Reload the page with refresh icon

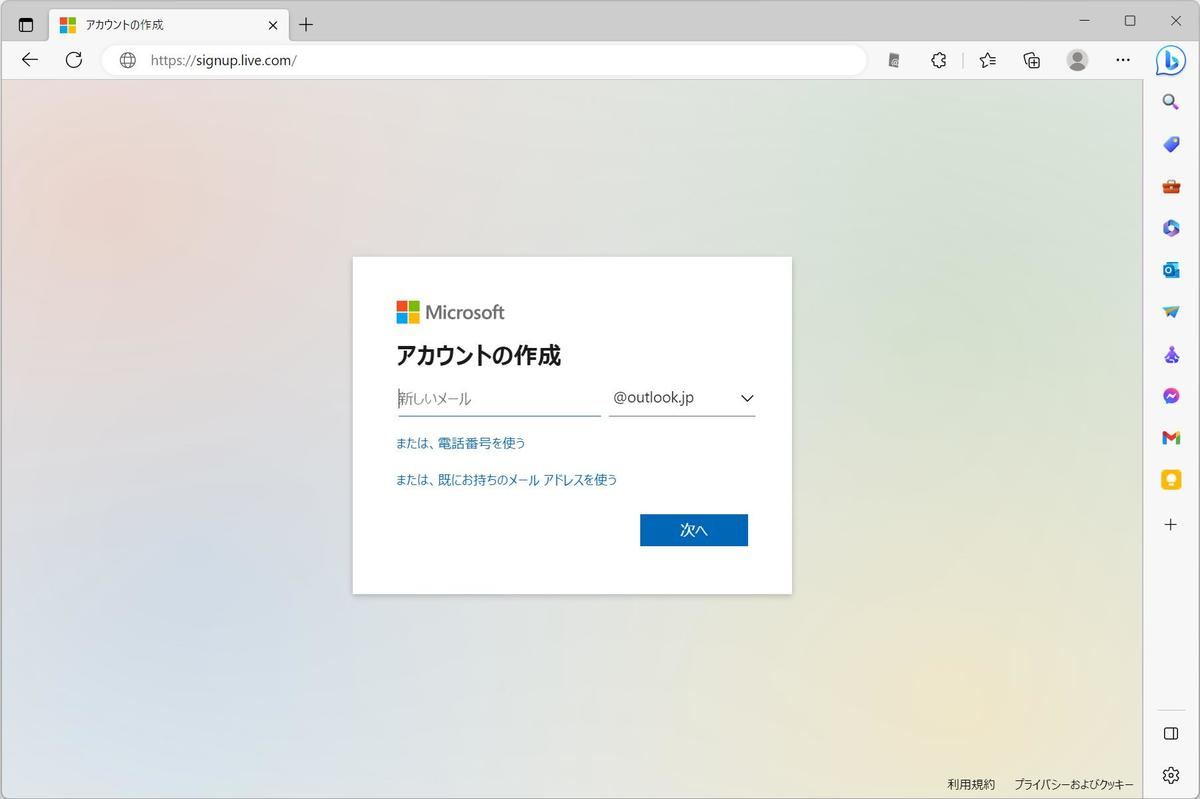pyautogui.click(x=74, y=60)
